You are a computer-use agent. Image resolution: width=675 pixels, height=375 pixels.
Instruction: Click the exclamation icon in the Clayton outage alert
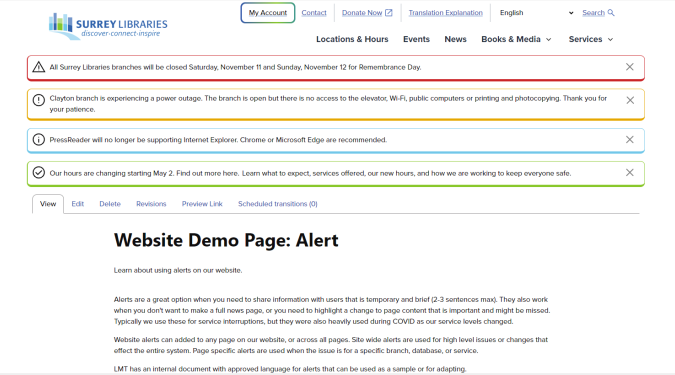(x=39, y=100)
